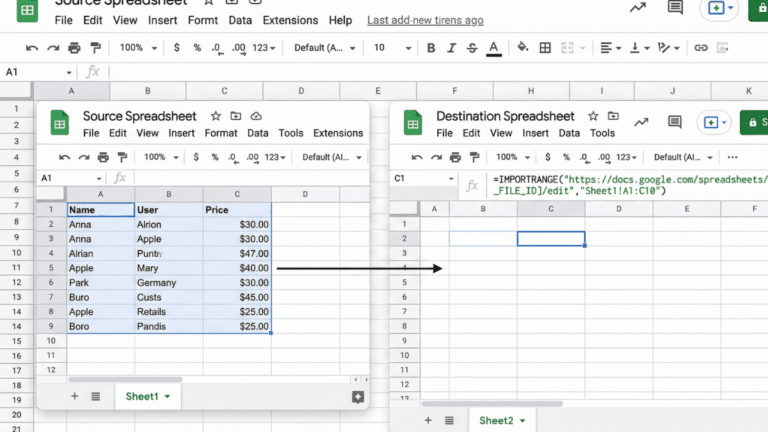The image size is (768, 432).
Task: Format as percent in outer toolbar
Action: click(x=197, y=48)
